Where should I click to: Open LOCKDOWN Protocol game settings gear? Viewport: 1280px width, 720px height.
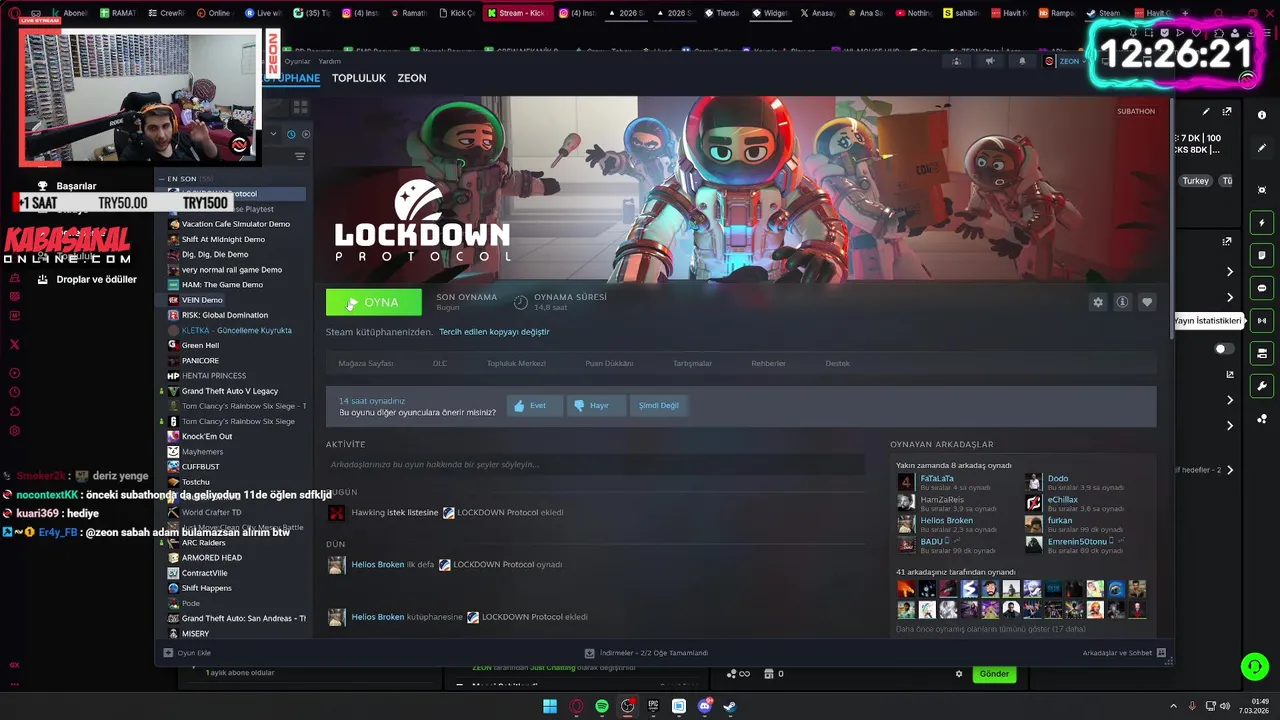(1098, 302)
